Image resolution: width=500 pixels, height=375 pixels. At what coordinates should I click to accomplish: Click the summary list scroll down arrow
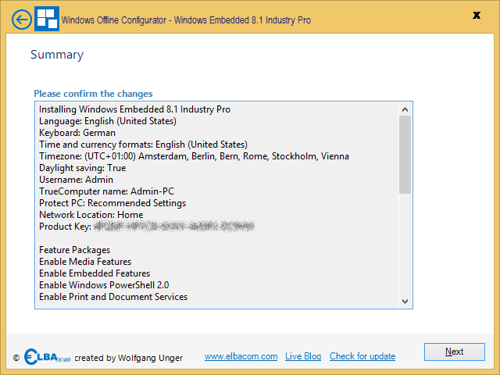[405, 301]
